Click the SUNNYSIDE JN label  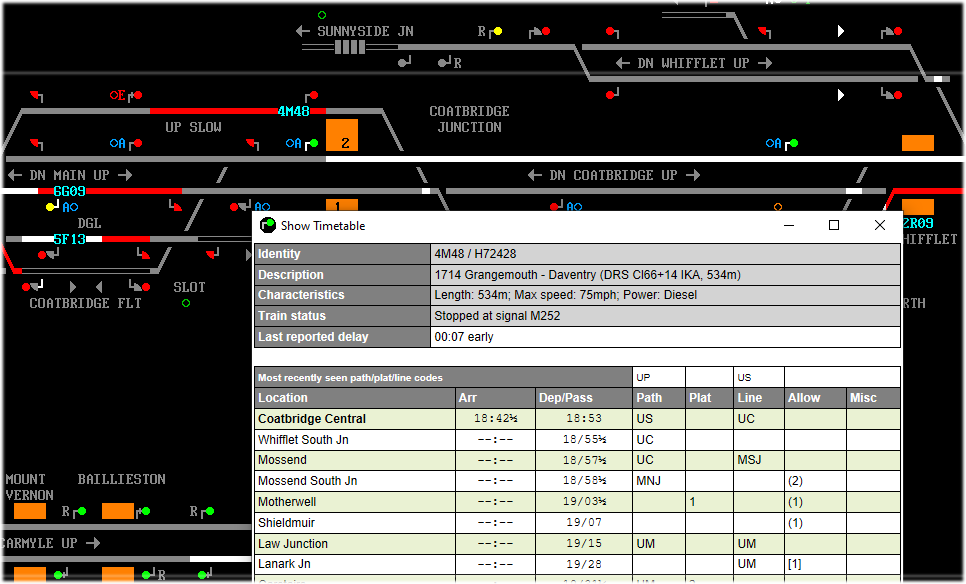point(365,31)
